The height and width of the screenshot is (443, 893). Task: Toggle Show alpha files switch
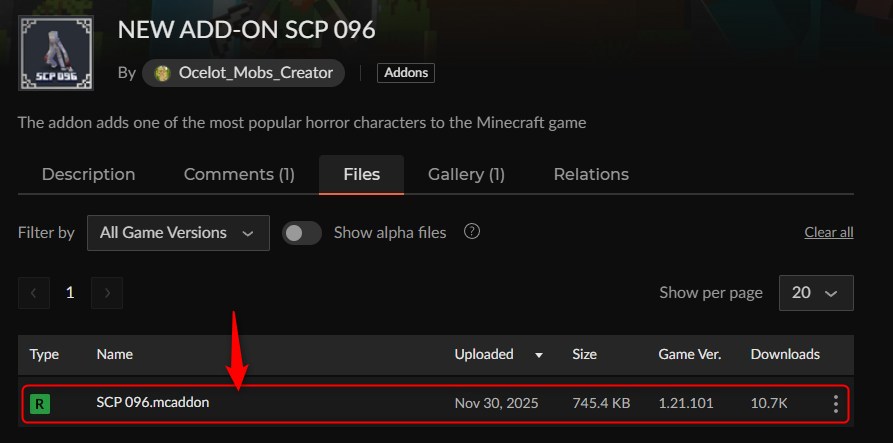point(302,233)
